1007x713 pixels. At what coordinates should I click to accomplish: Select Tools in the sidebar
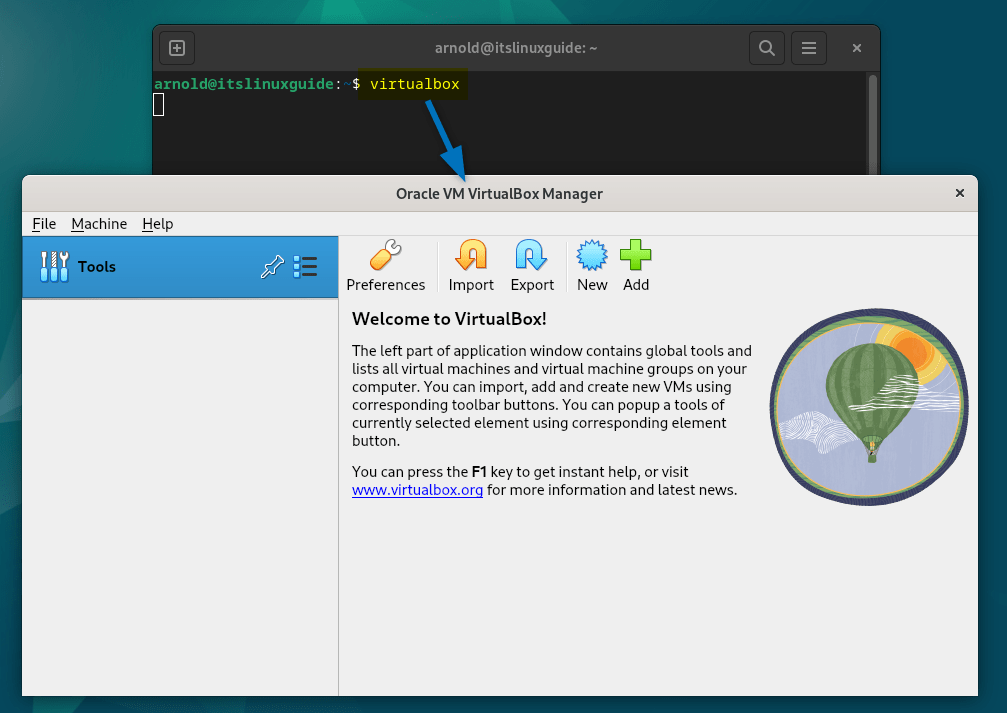[x=95, y=267]
